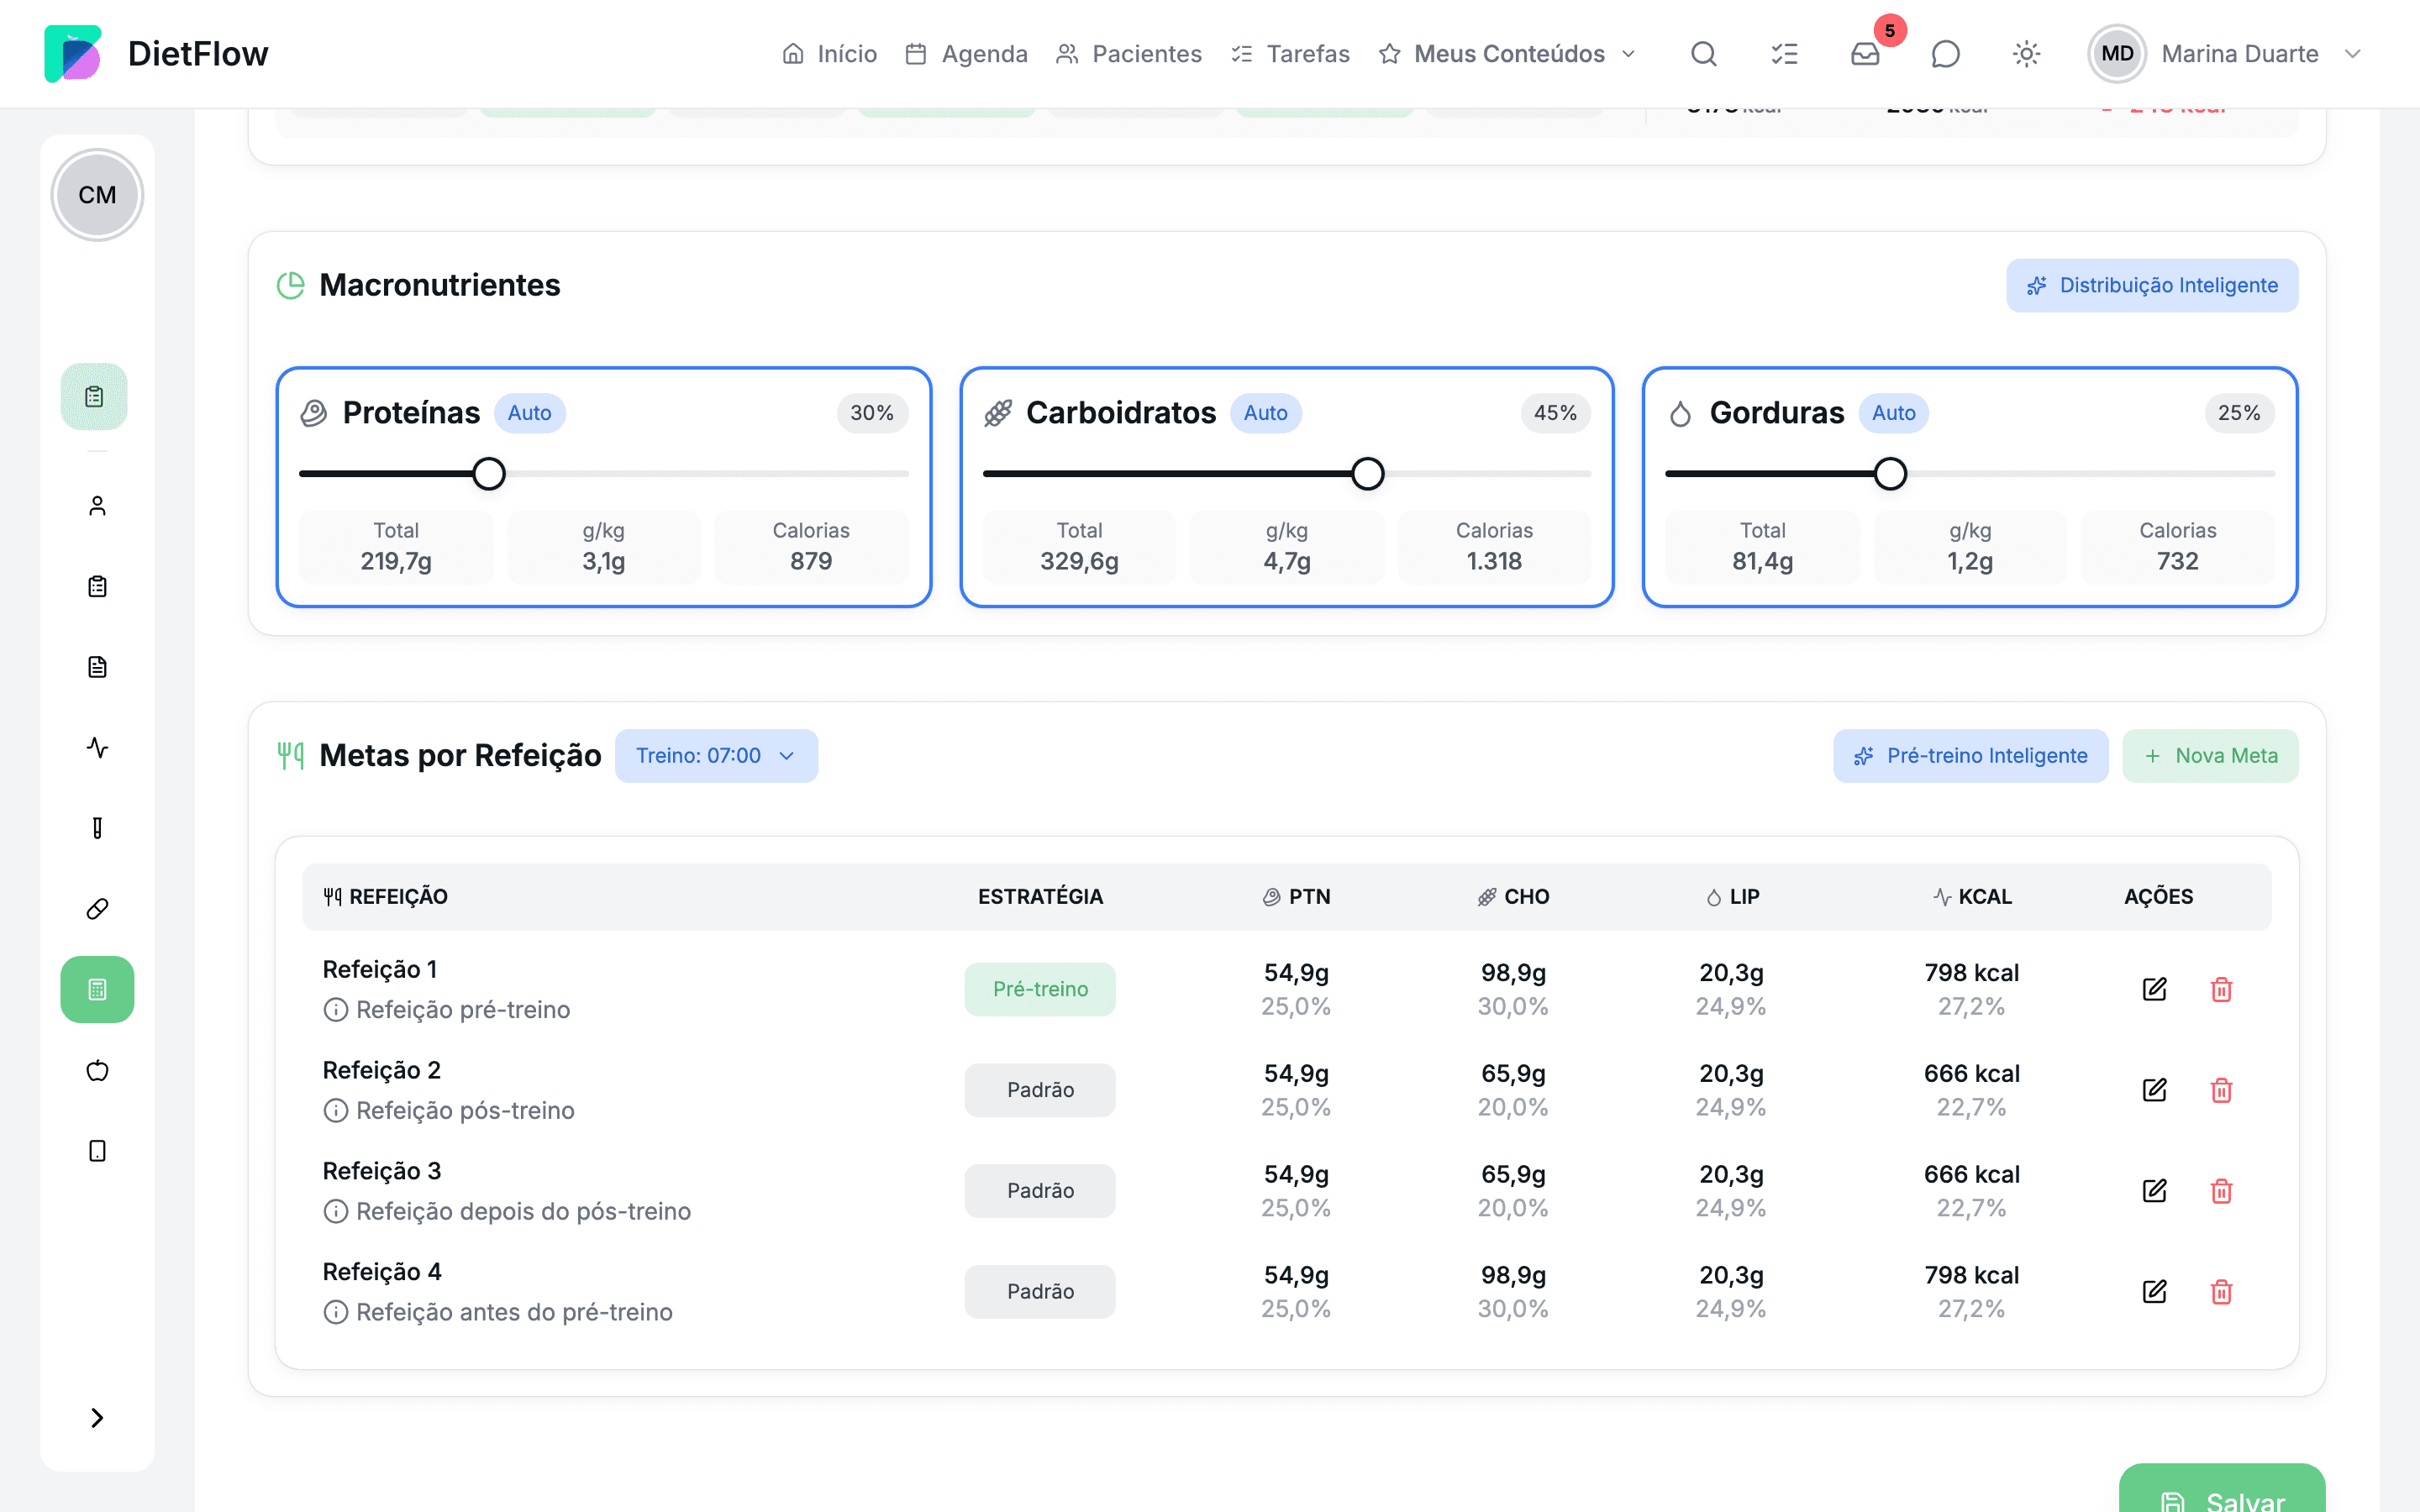Click the KCAL column header
The height and width of the screenshot is (1512, 2420).
coord(1972,897)
